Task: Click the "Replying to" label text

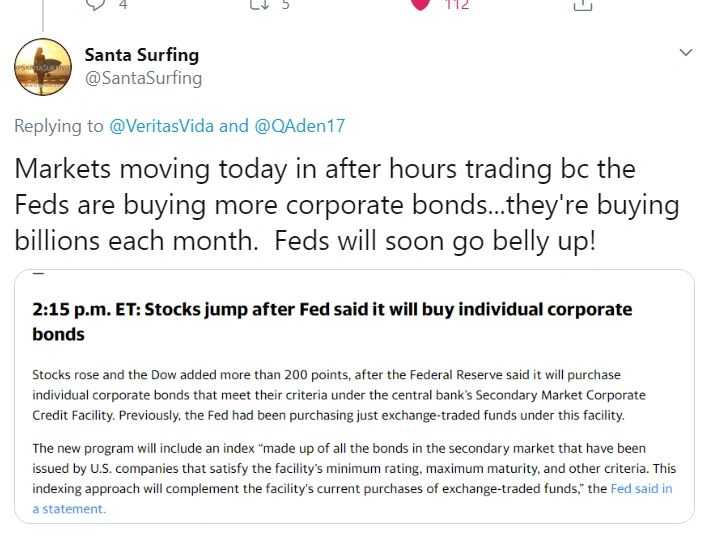Action: click(59, 126)
